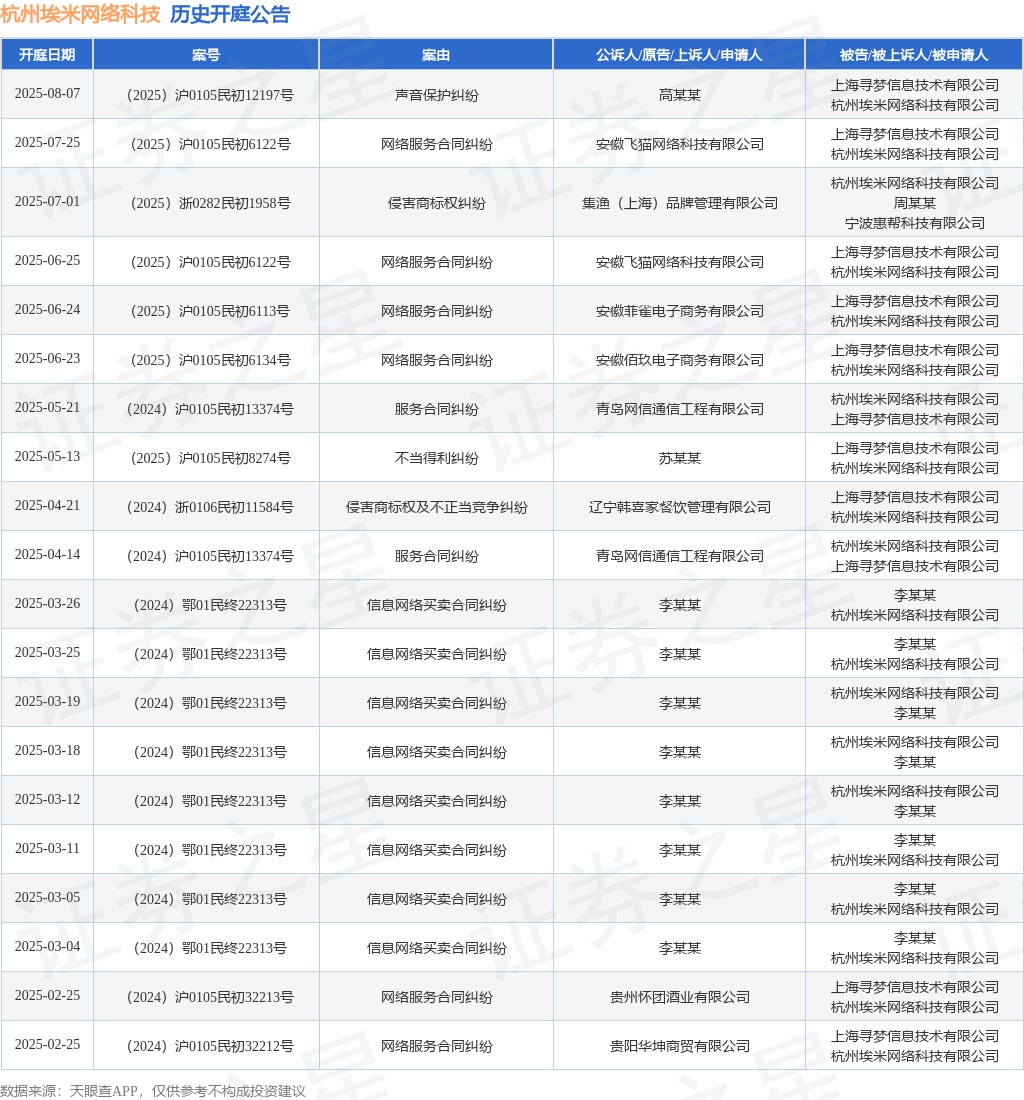The image size is (1024, 1100).
Task: Click the 公诉人/原告/上诉人/申请人 header
Action: (x=679, y=55)
